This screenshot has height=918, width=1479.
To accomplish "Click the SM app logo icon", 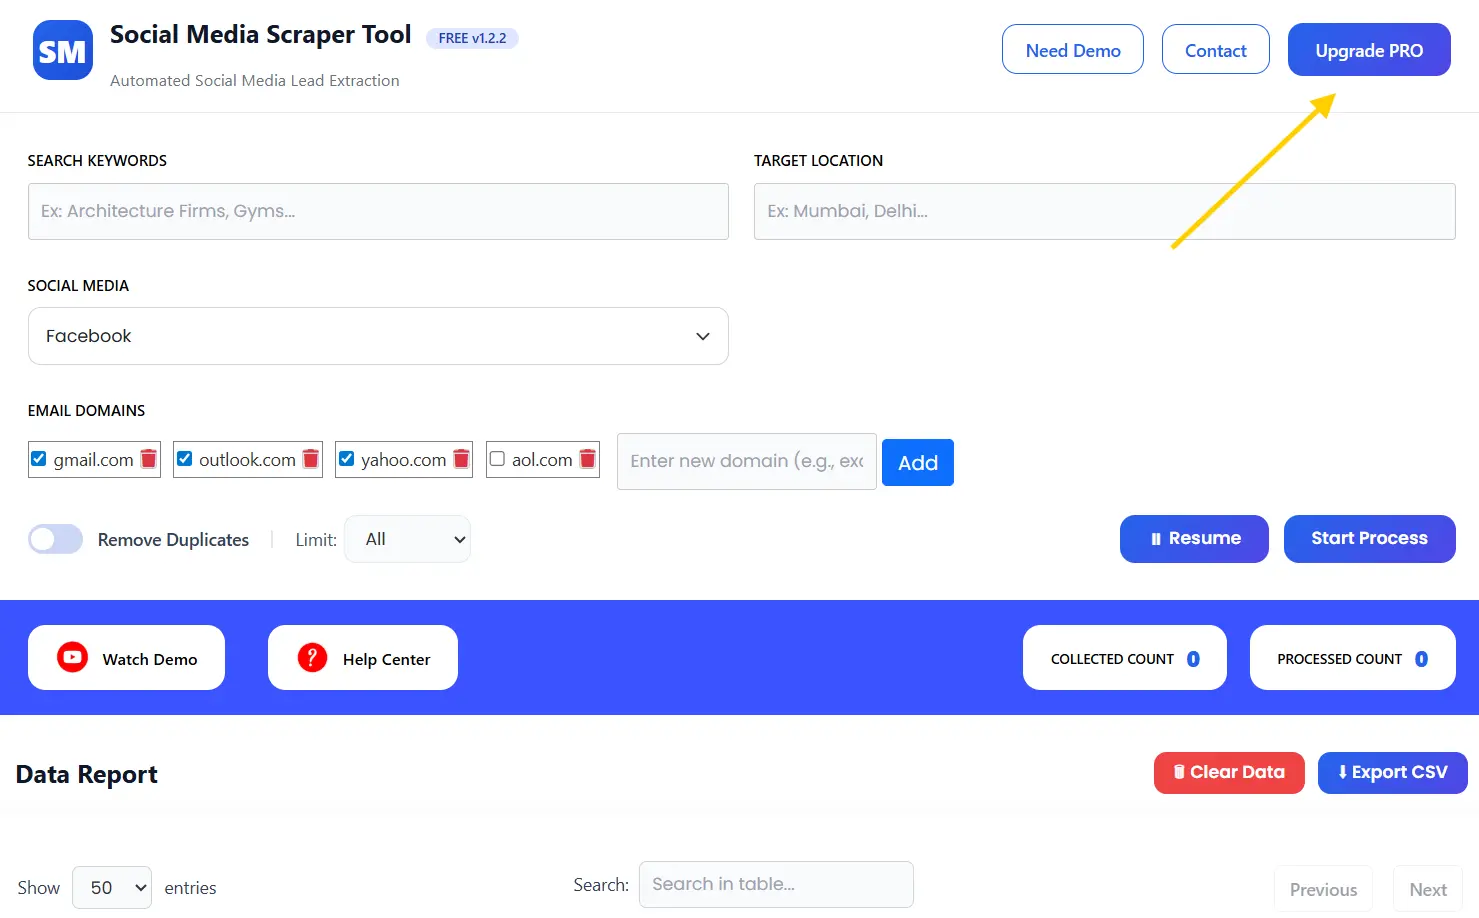I will coord(63,50).
